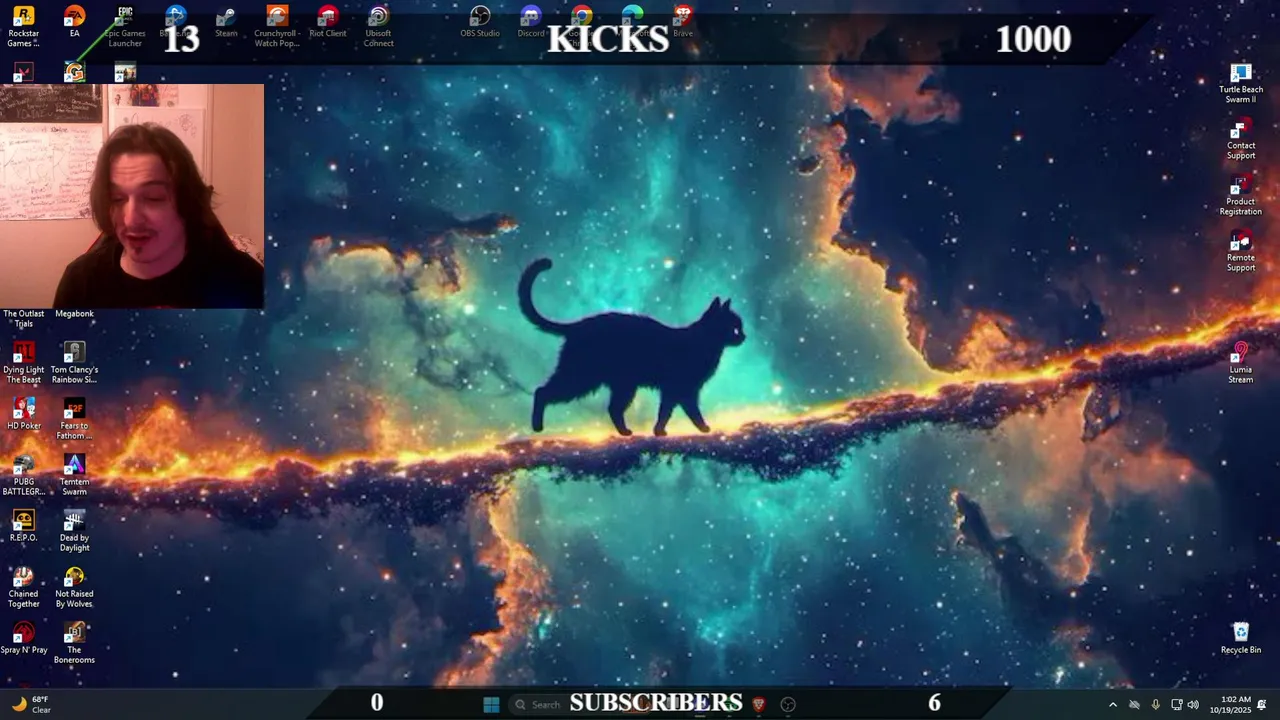
Task: Launch the EA app shortcut
Action: click(x=74, y=22)
